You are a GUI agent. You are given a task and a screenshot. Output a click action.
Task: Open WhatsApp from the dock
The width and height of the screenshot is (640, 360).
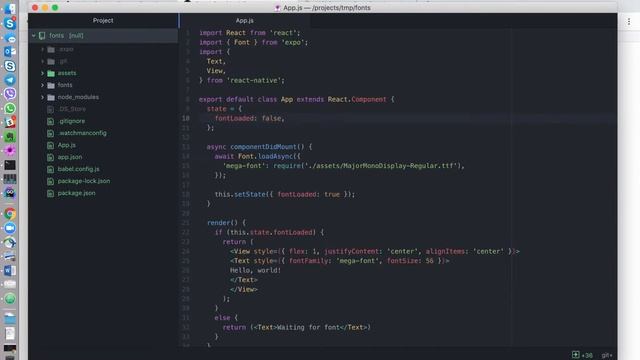click(x=10, y=108)
